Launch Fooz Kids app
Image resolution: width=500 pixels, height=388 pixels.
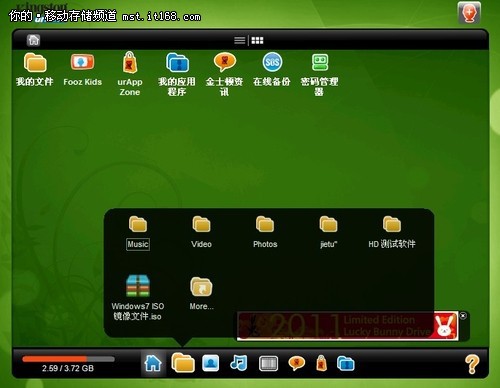[x=82, y=62]
